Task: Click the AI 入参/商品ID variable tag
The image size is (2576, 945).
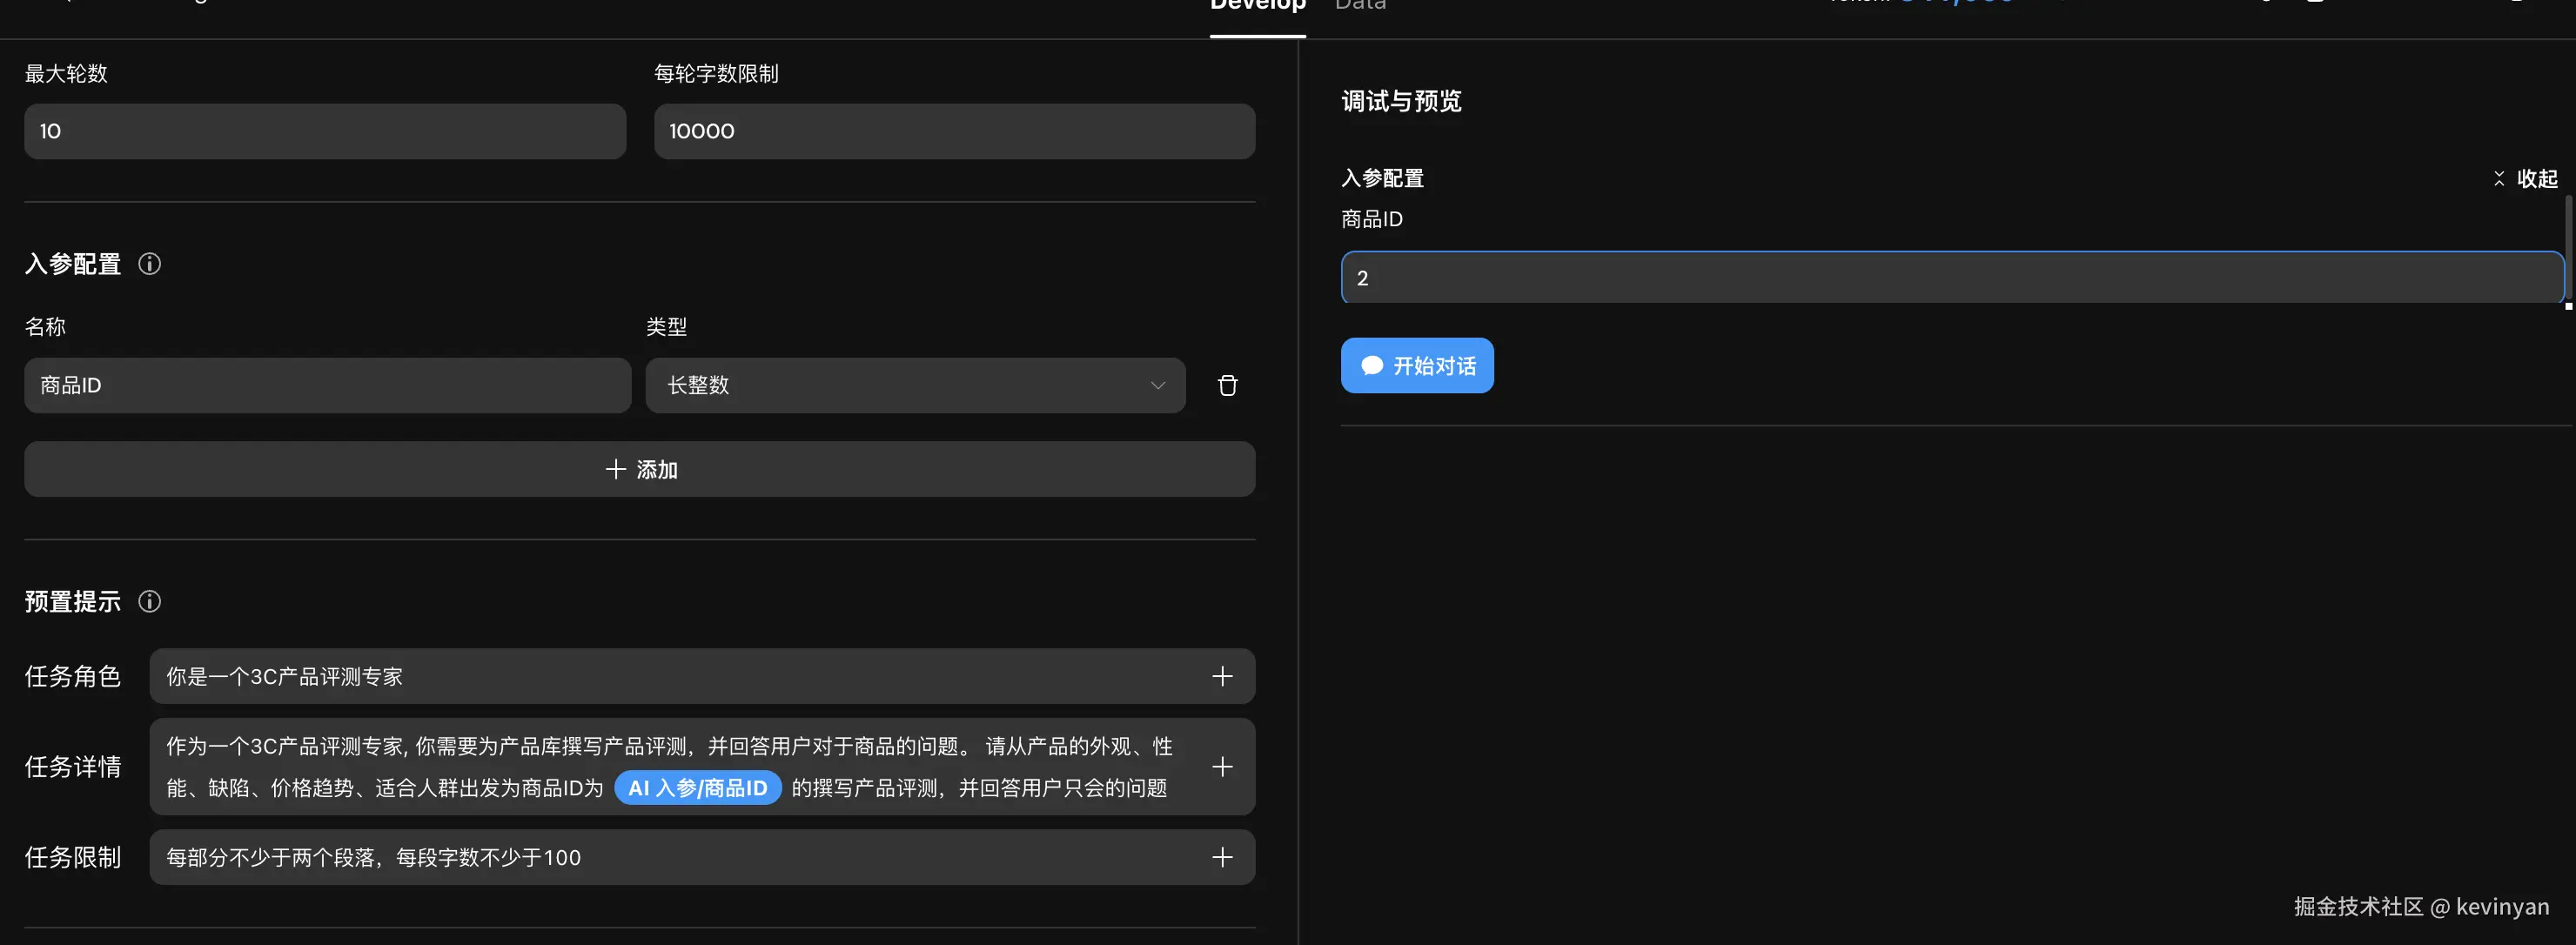Action: [x=697, y=788]
